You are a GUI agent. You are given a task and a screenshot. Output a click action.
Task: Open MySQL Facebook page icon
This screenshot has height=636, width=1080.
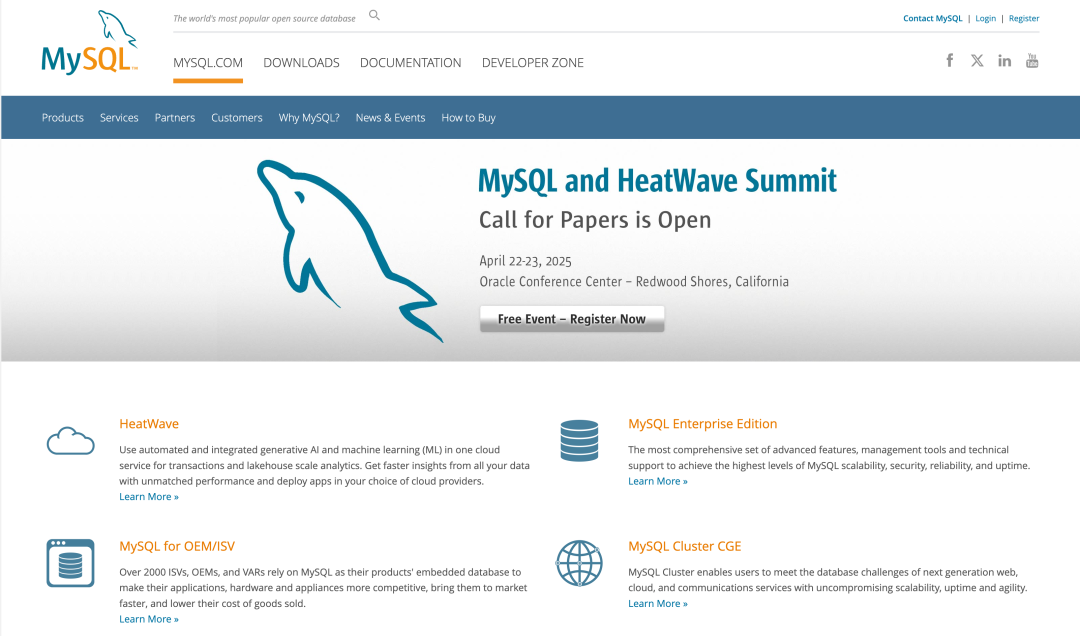[950, 61]
